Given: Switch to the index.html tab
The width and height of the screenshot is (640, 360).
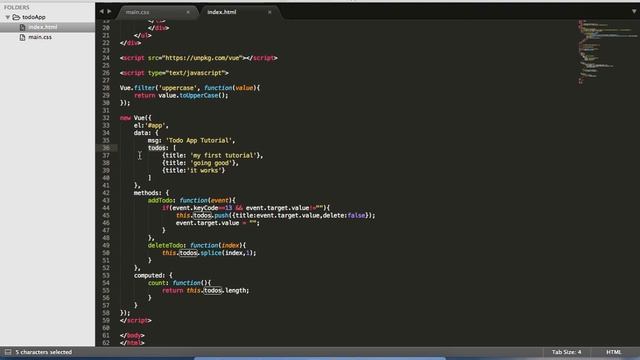Looking at the screenshot, I should coord(222,12).
